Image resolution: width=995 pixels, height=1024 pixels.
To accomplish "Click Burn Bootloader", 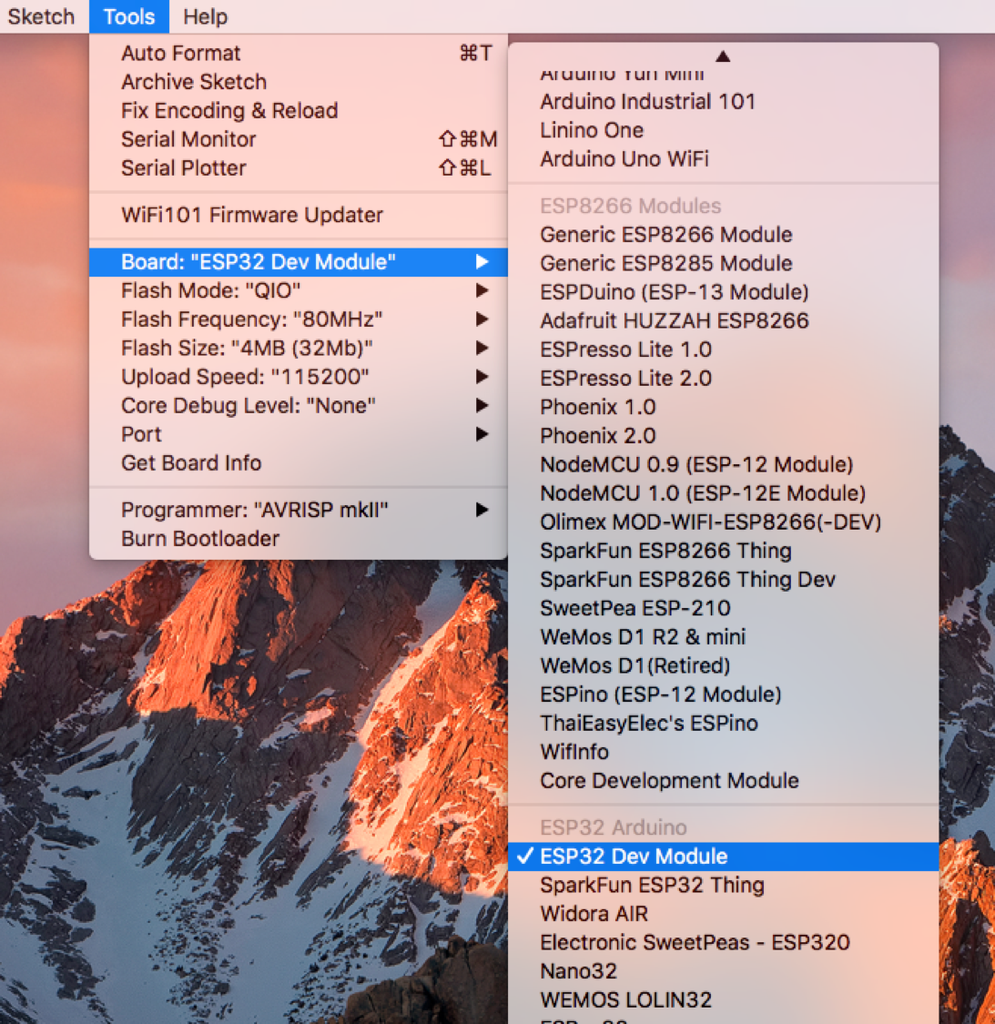I will tap(298, 539).
